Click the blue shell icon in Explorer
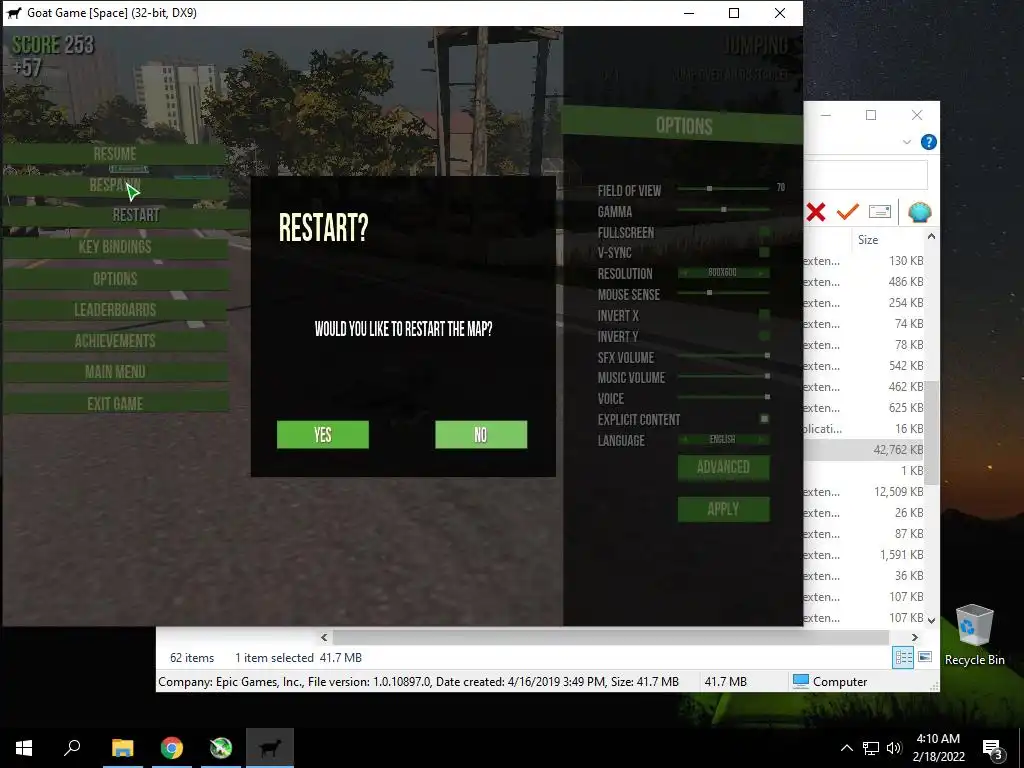Viewport: 1024px width, 768px height. (x=920, y=212)
